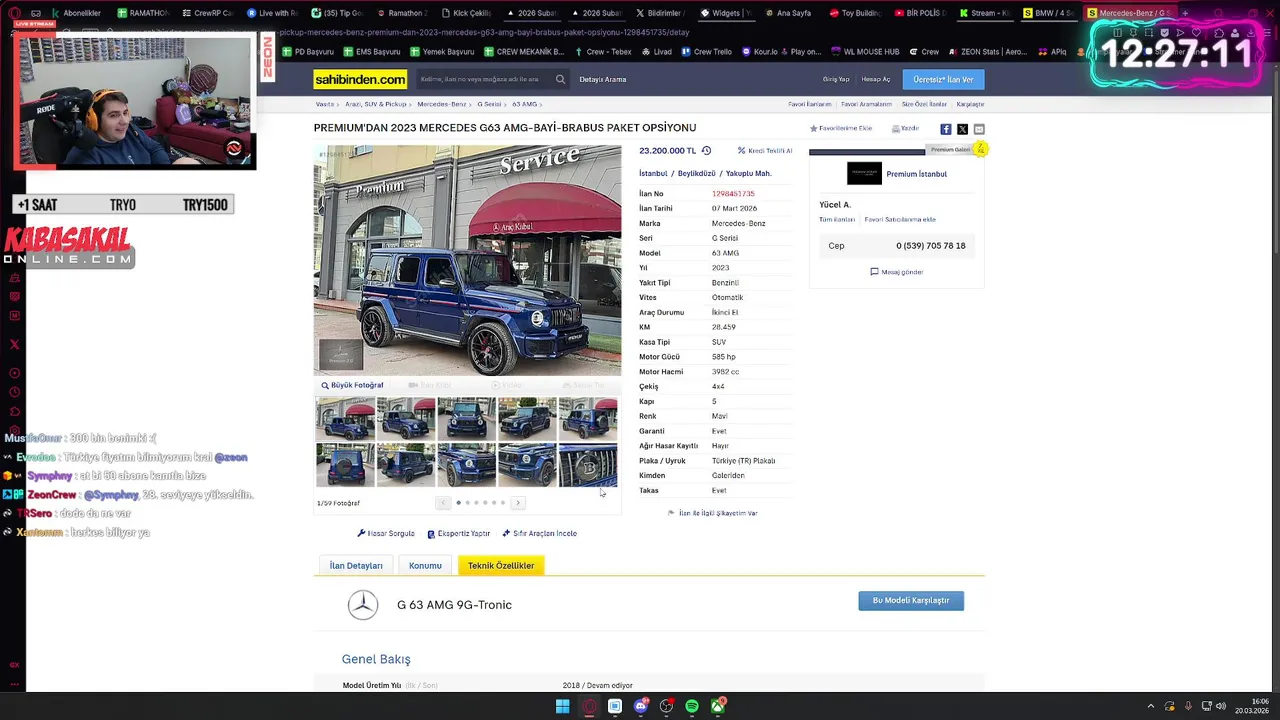Screen dimensions: 1280x720
Task: Click the X icon in browser sidebar
Action: (x=14, y=344)
